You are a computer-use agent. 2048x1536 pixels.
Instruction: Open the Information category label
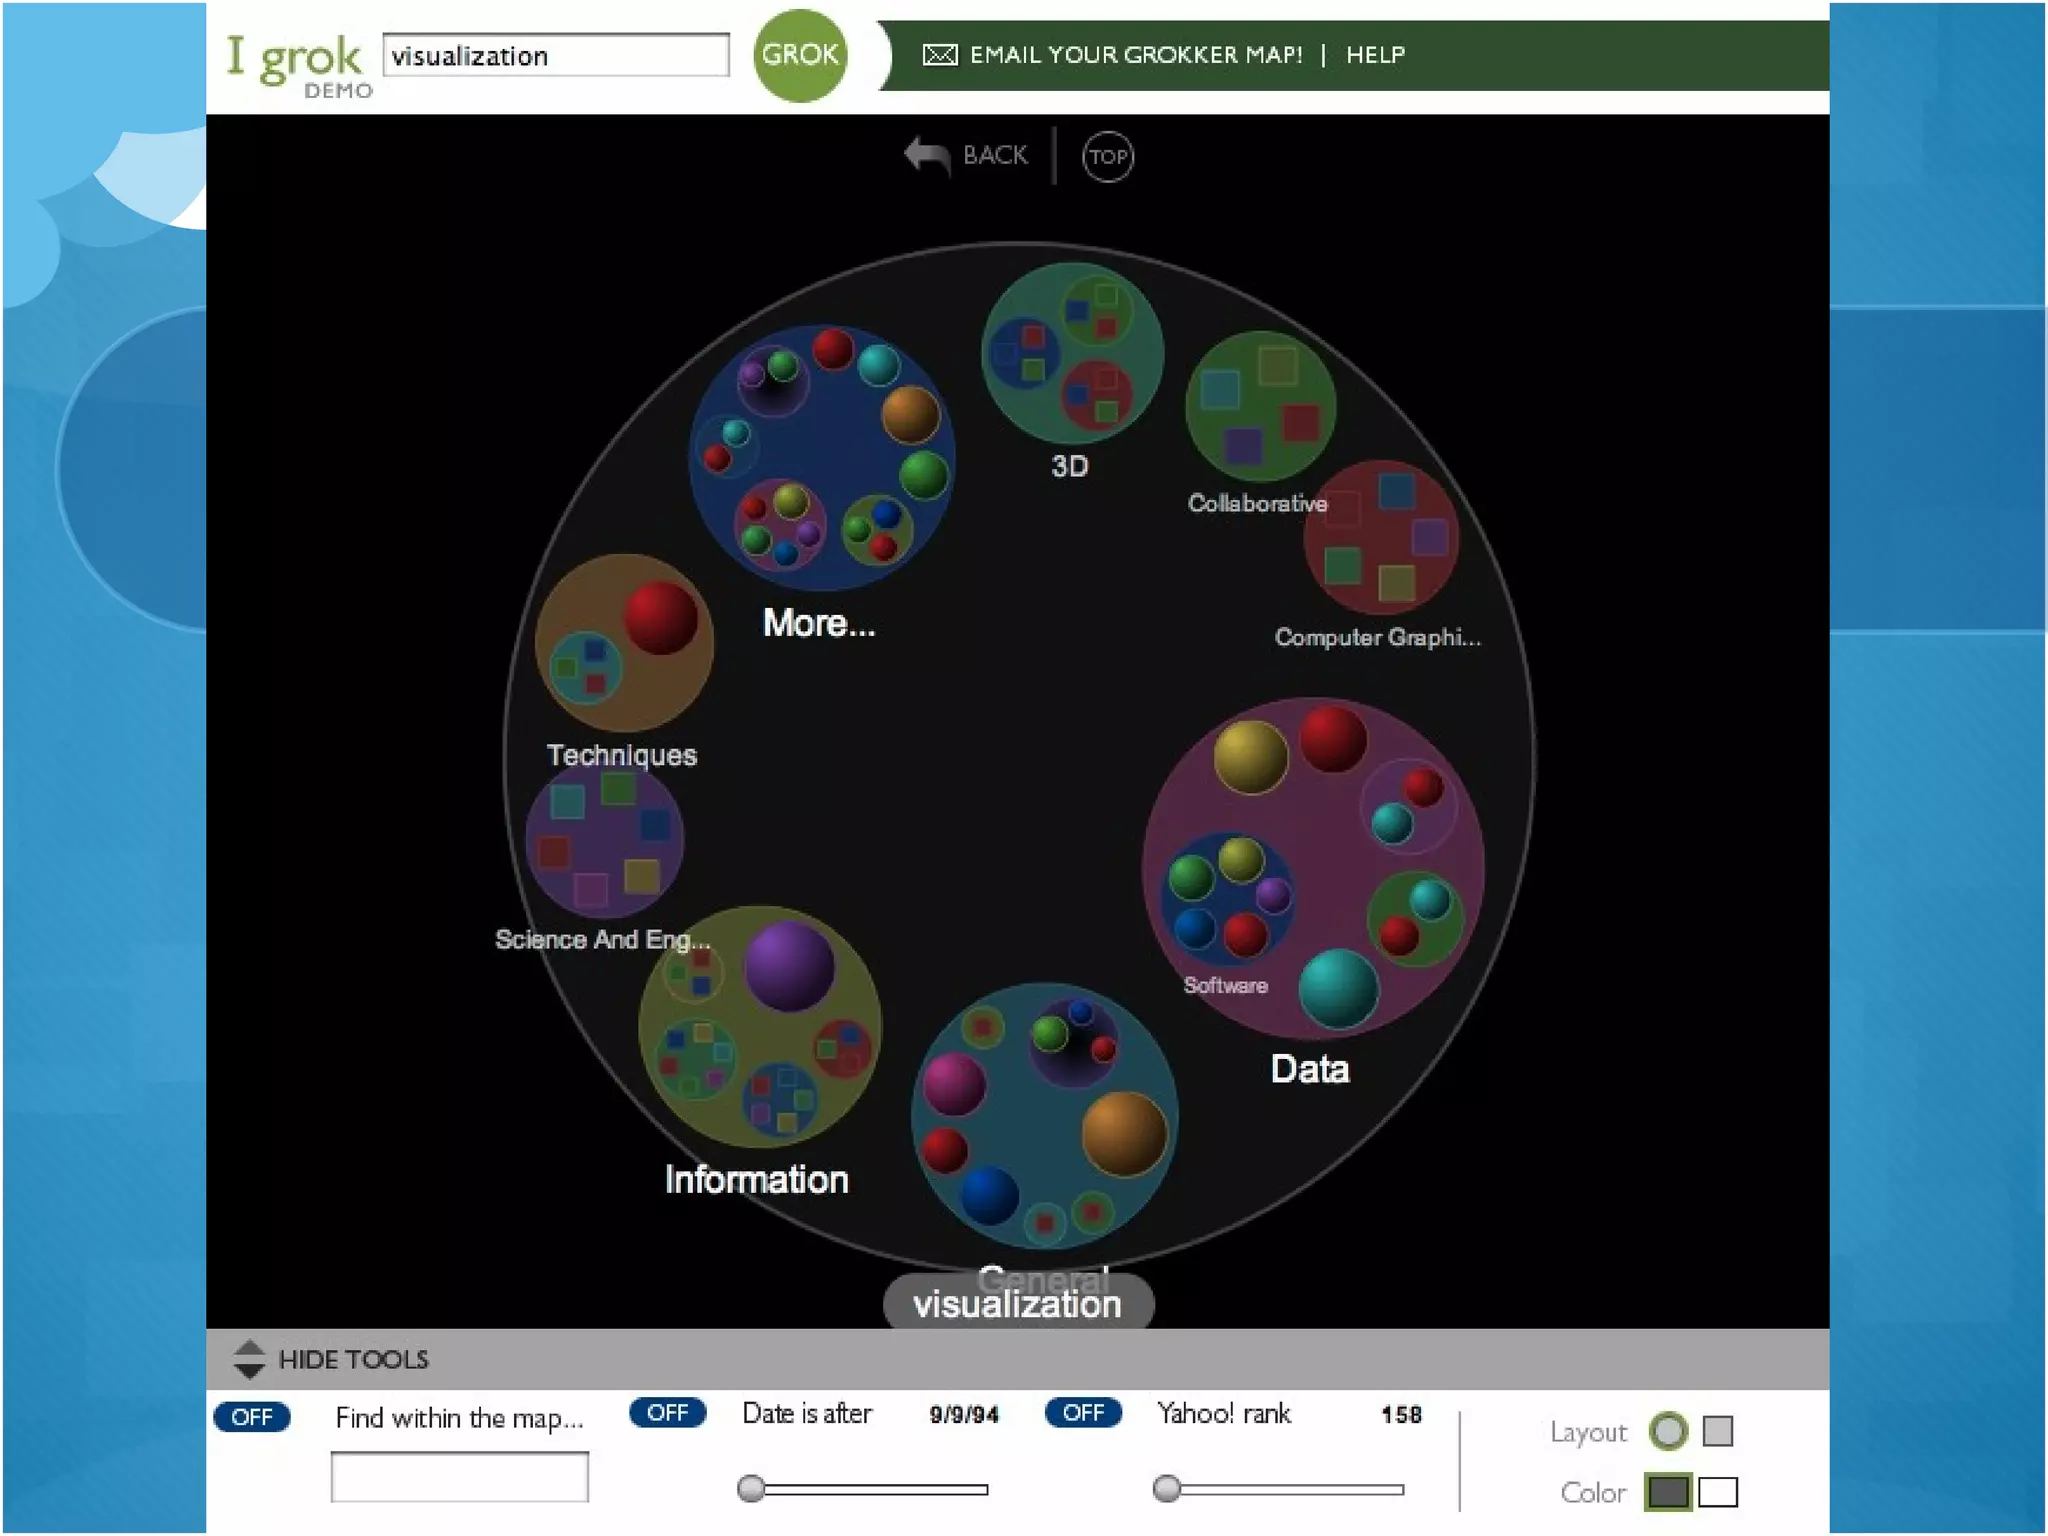click(756, 1180)
